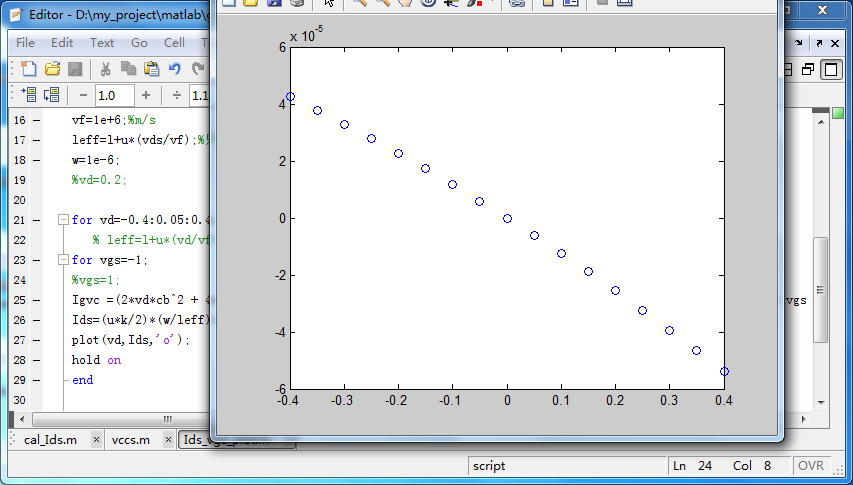Image resolution: width=853 pixels, height=485 pixels.
Task: Click the 1.1 multiply factor field
Action: pyautogui.click(x=200, y=96)
